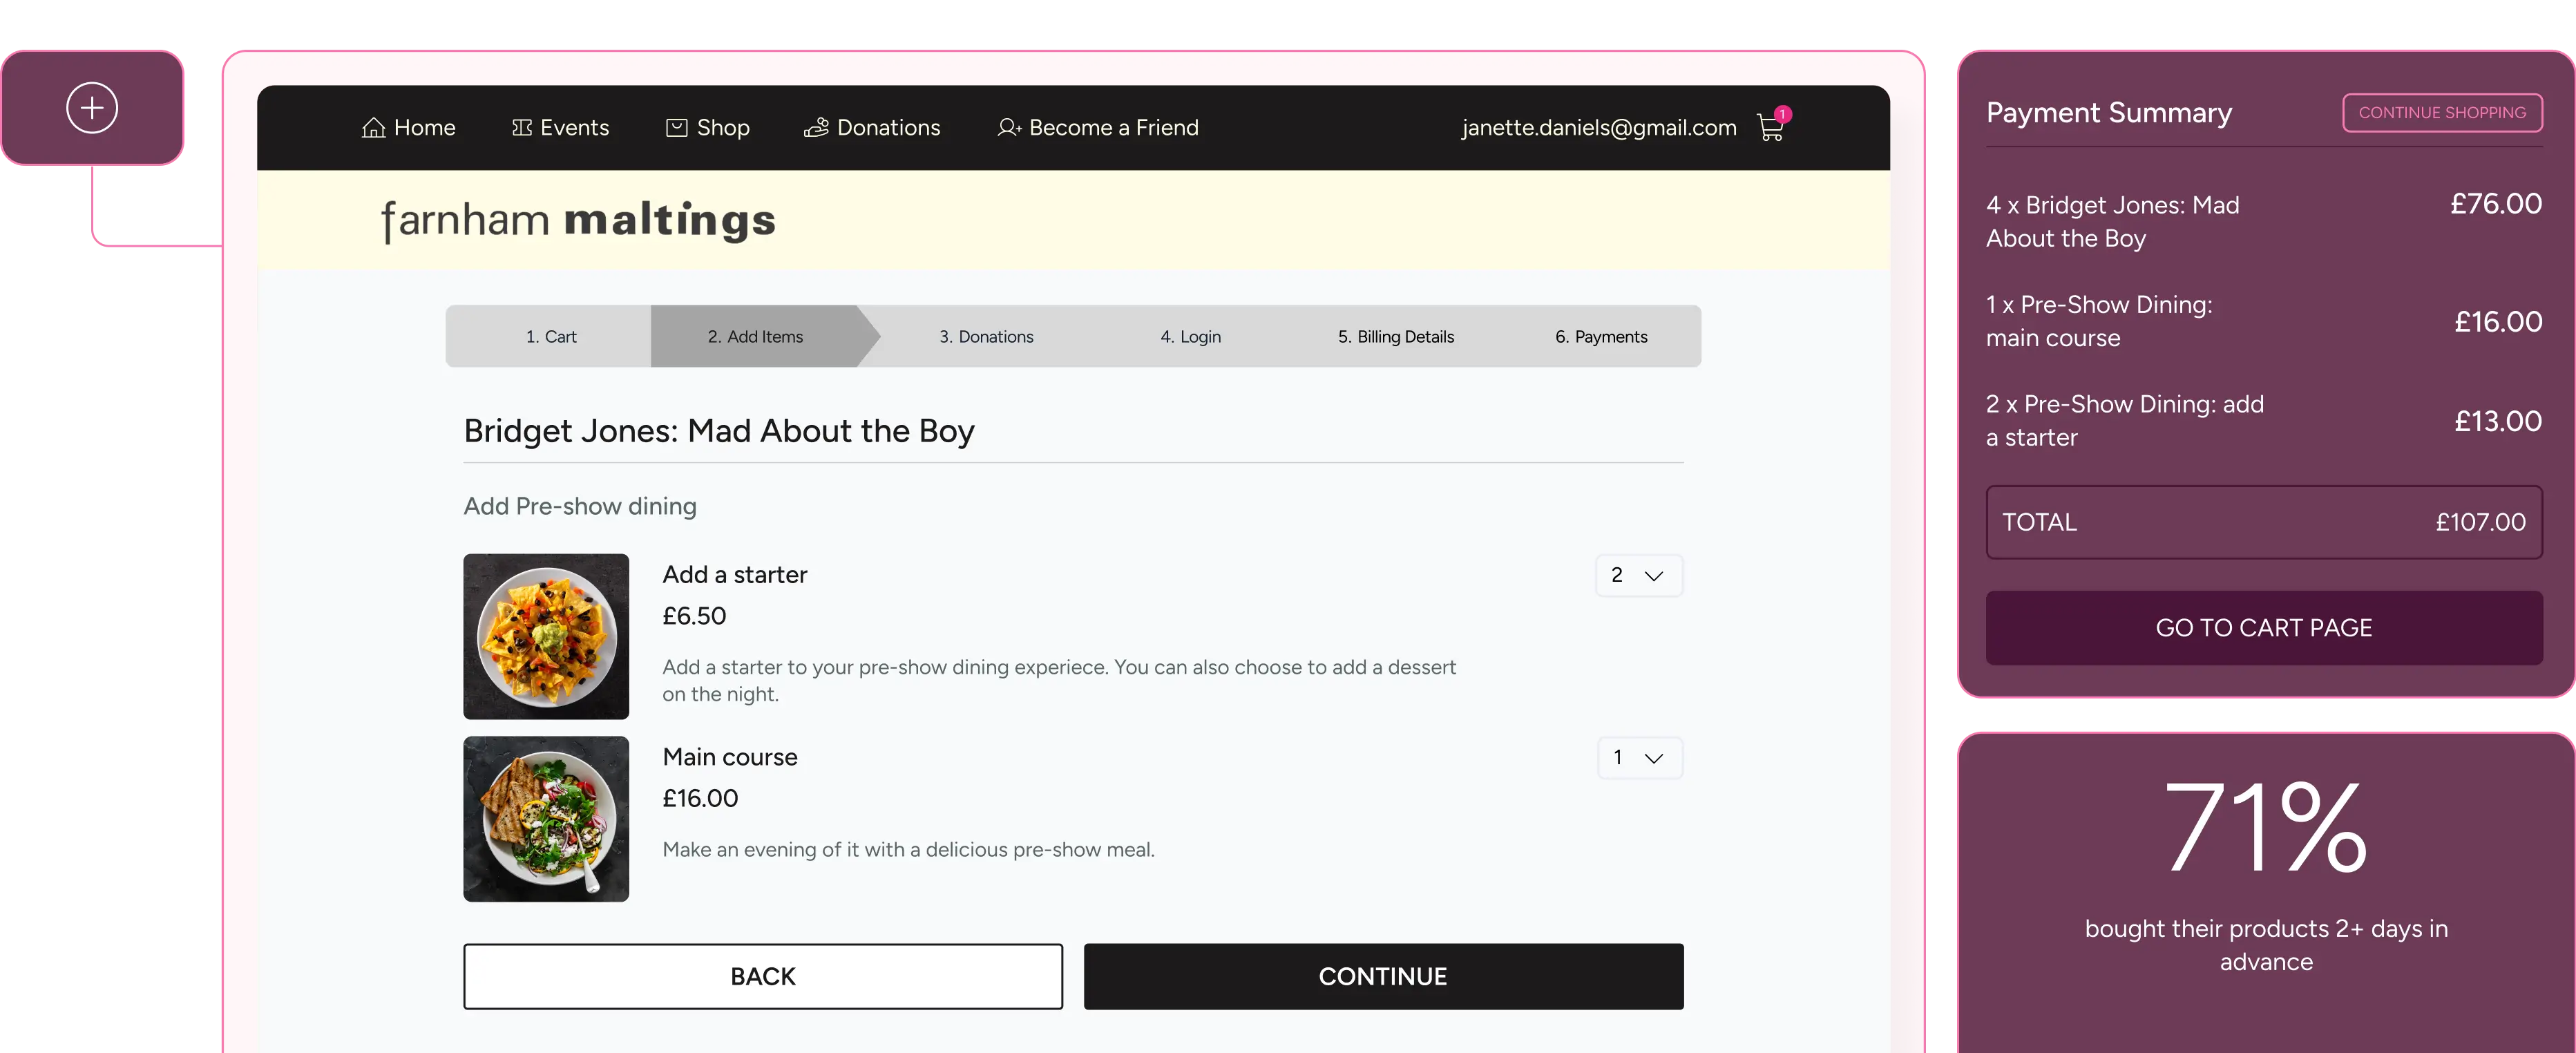This screenshot has width=2576, height=1053.
Task: Click GO TO CART PAGE button
Action: 2263,628
